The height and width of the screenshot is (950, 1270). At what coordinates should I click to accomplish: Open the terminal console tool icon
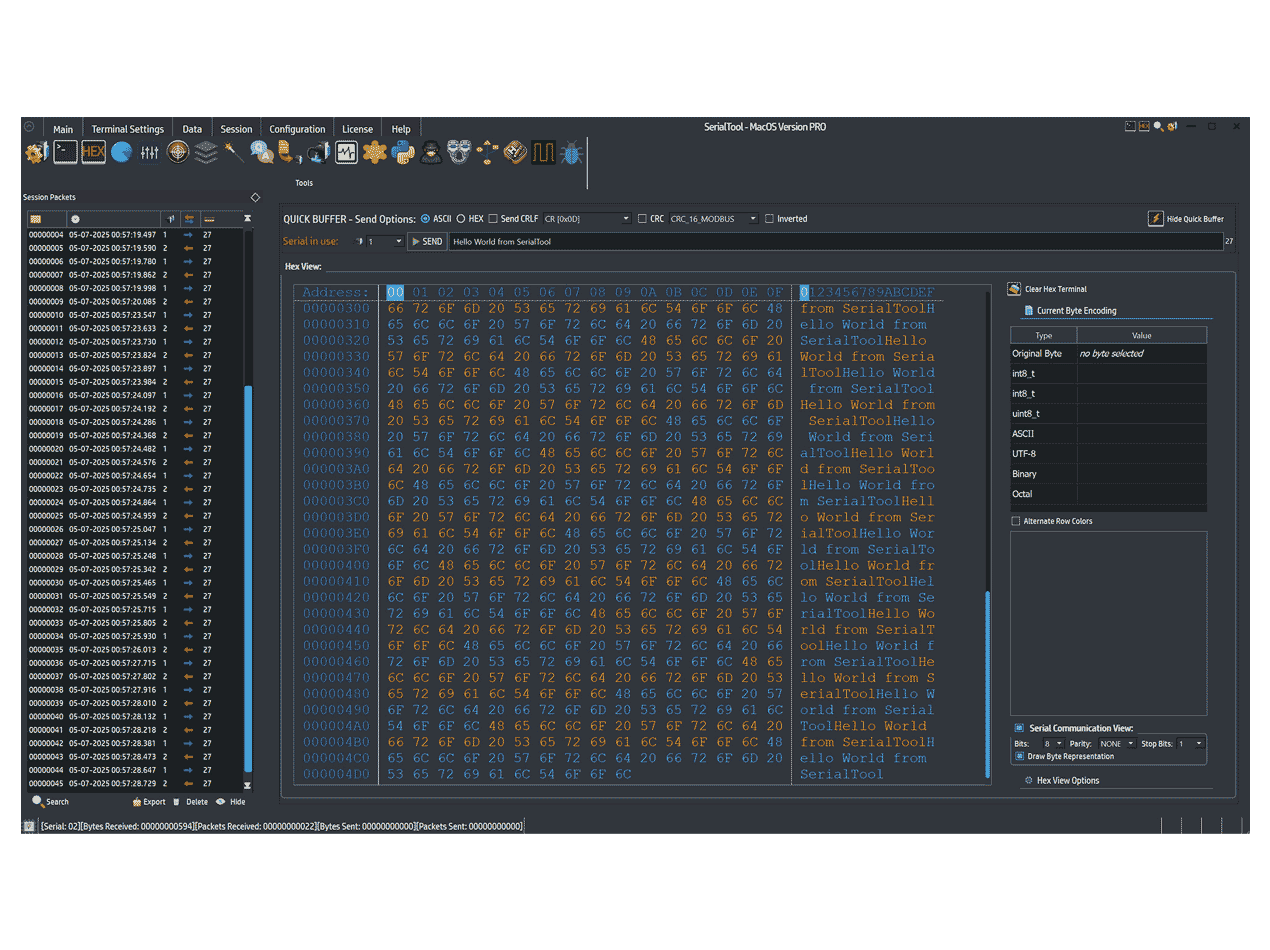click(x=65, y=153)
